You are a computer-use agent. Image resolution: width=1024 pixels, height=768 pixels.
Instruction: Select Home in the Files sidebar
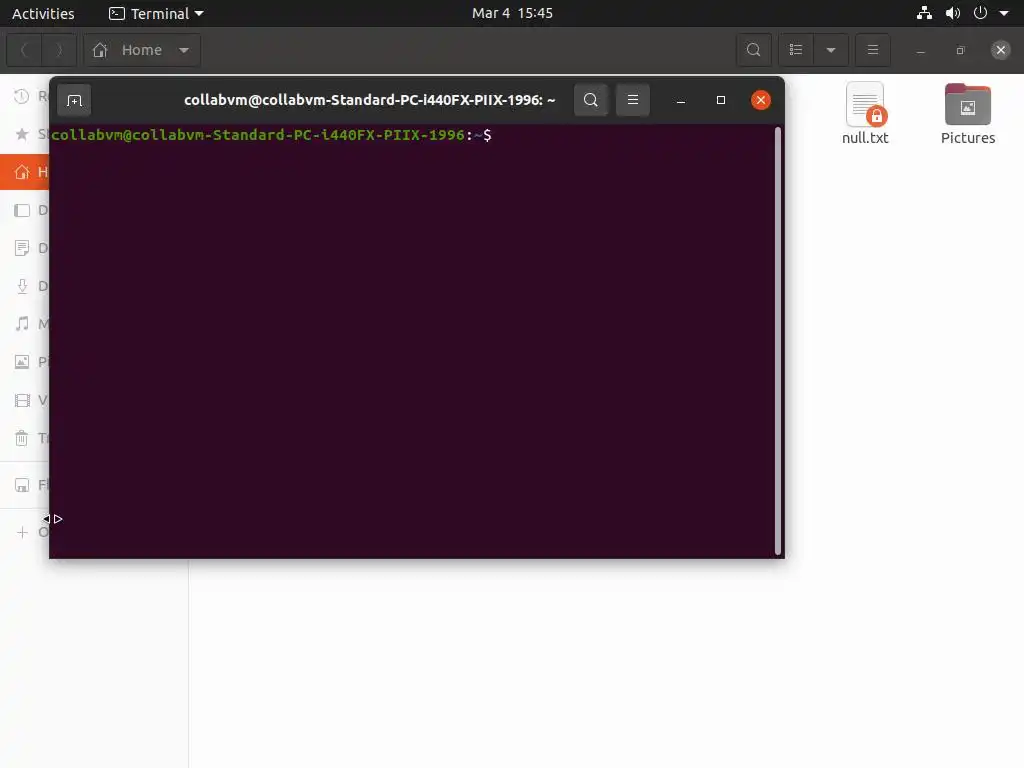click(x=25, y=172)
